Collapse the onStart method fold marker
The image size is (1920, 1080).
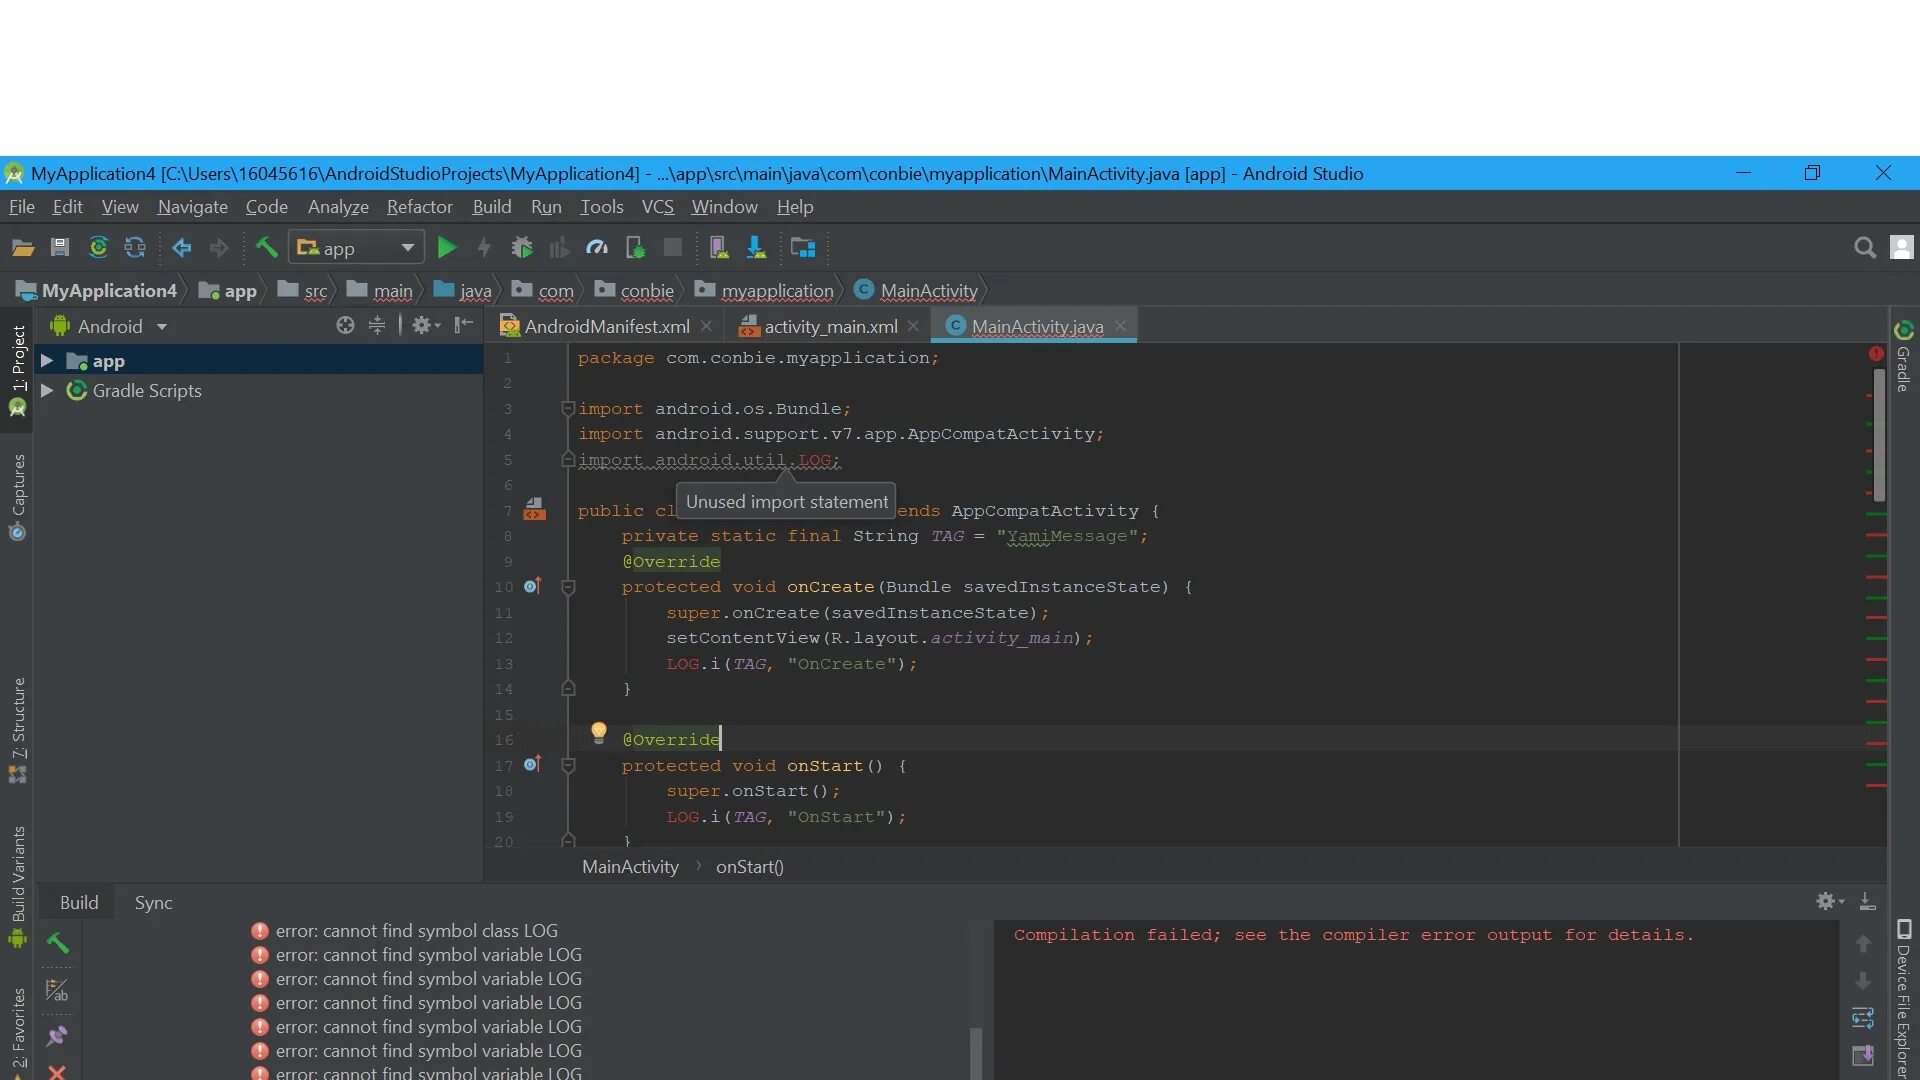coord(568,766)
